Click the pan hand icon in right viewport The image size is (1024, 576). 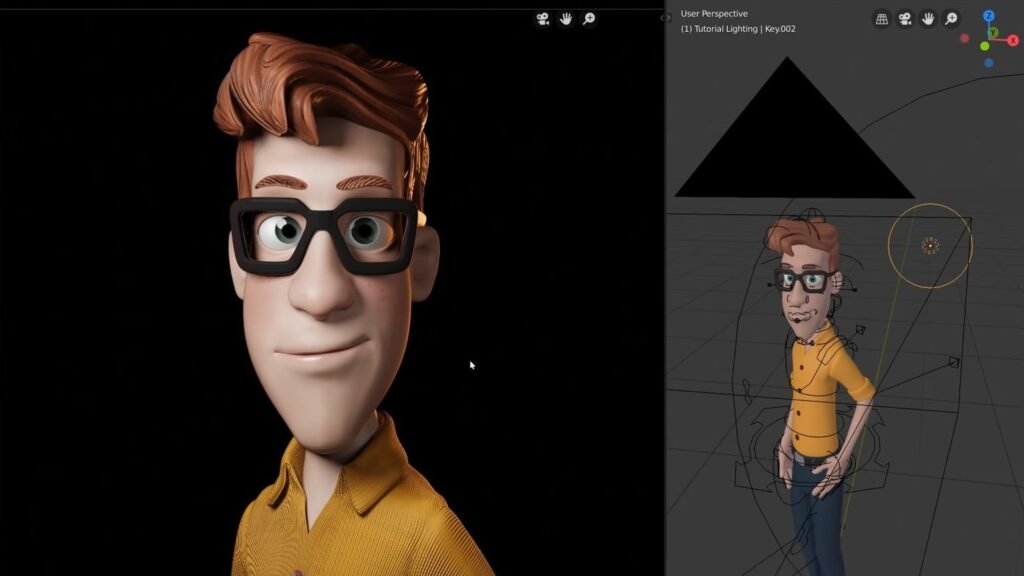[928, 18]
